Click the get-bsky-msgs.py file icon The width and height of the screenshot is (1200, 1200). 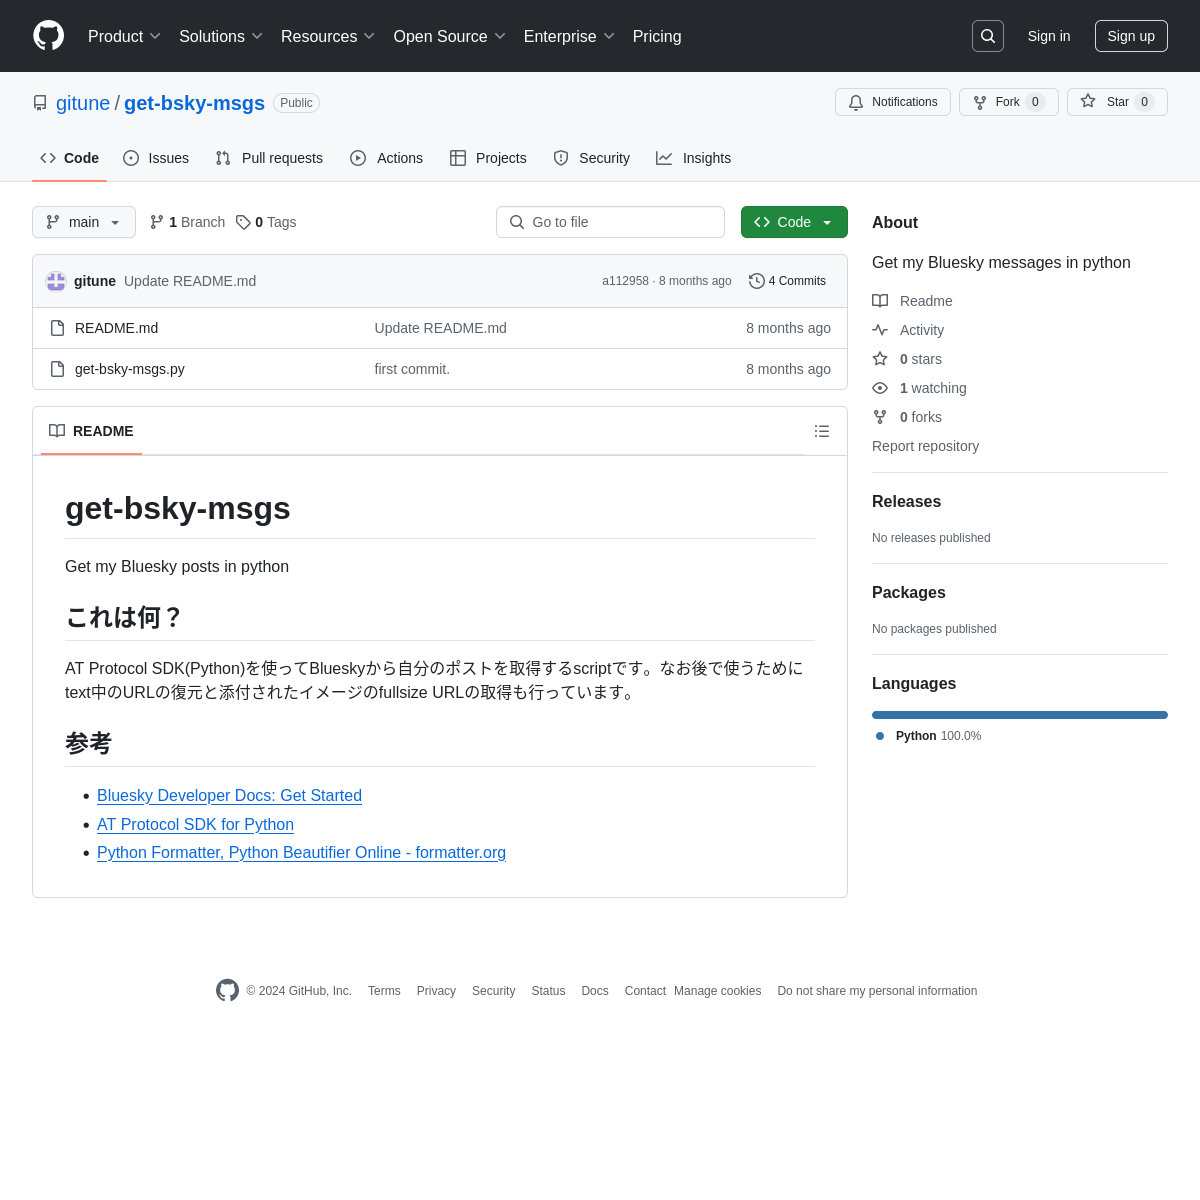(58, 369)
